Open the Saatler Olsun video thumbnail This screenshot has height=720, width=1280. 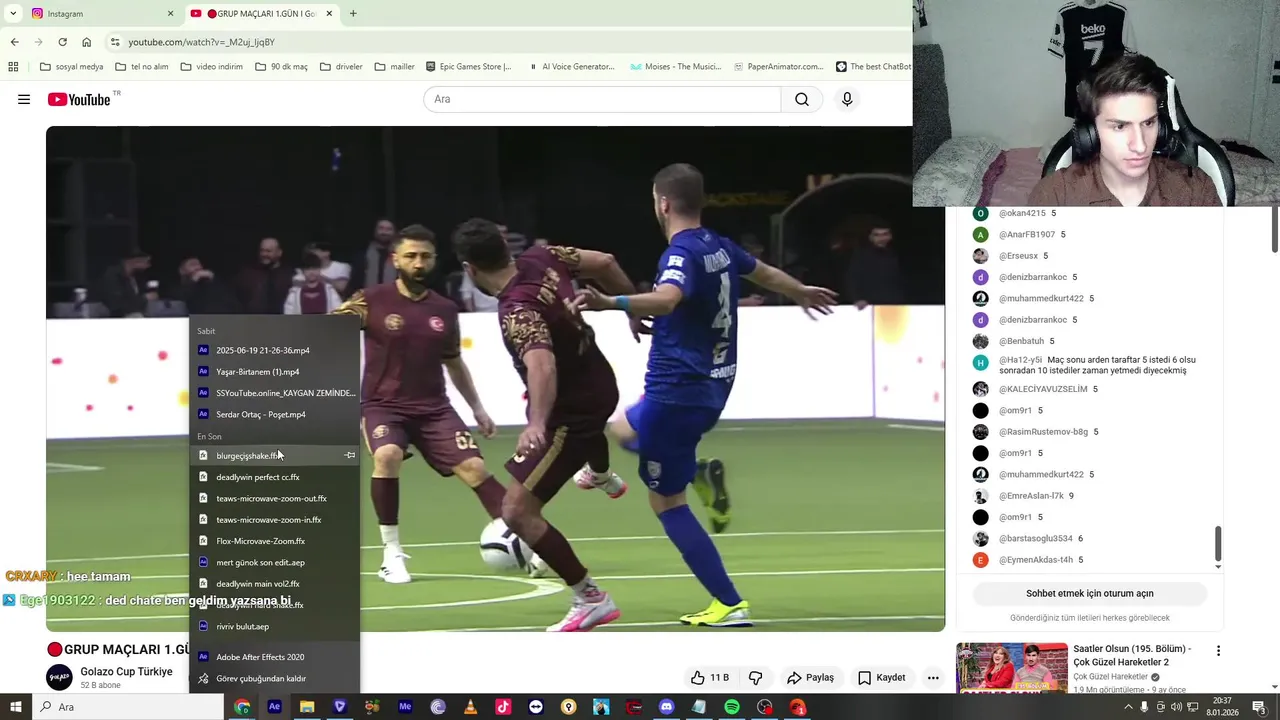(1011, 668)
